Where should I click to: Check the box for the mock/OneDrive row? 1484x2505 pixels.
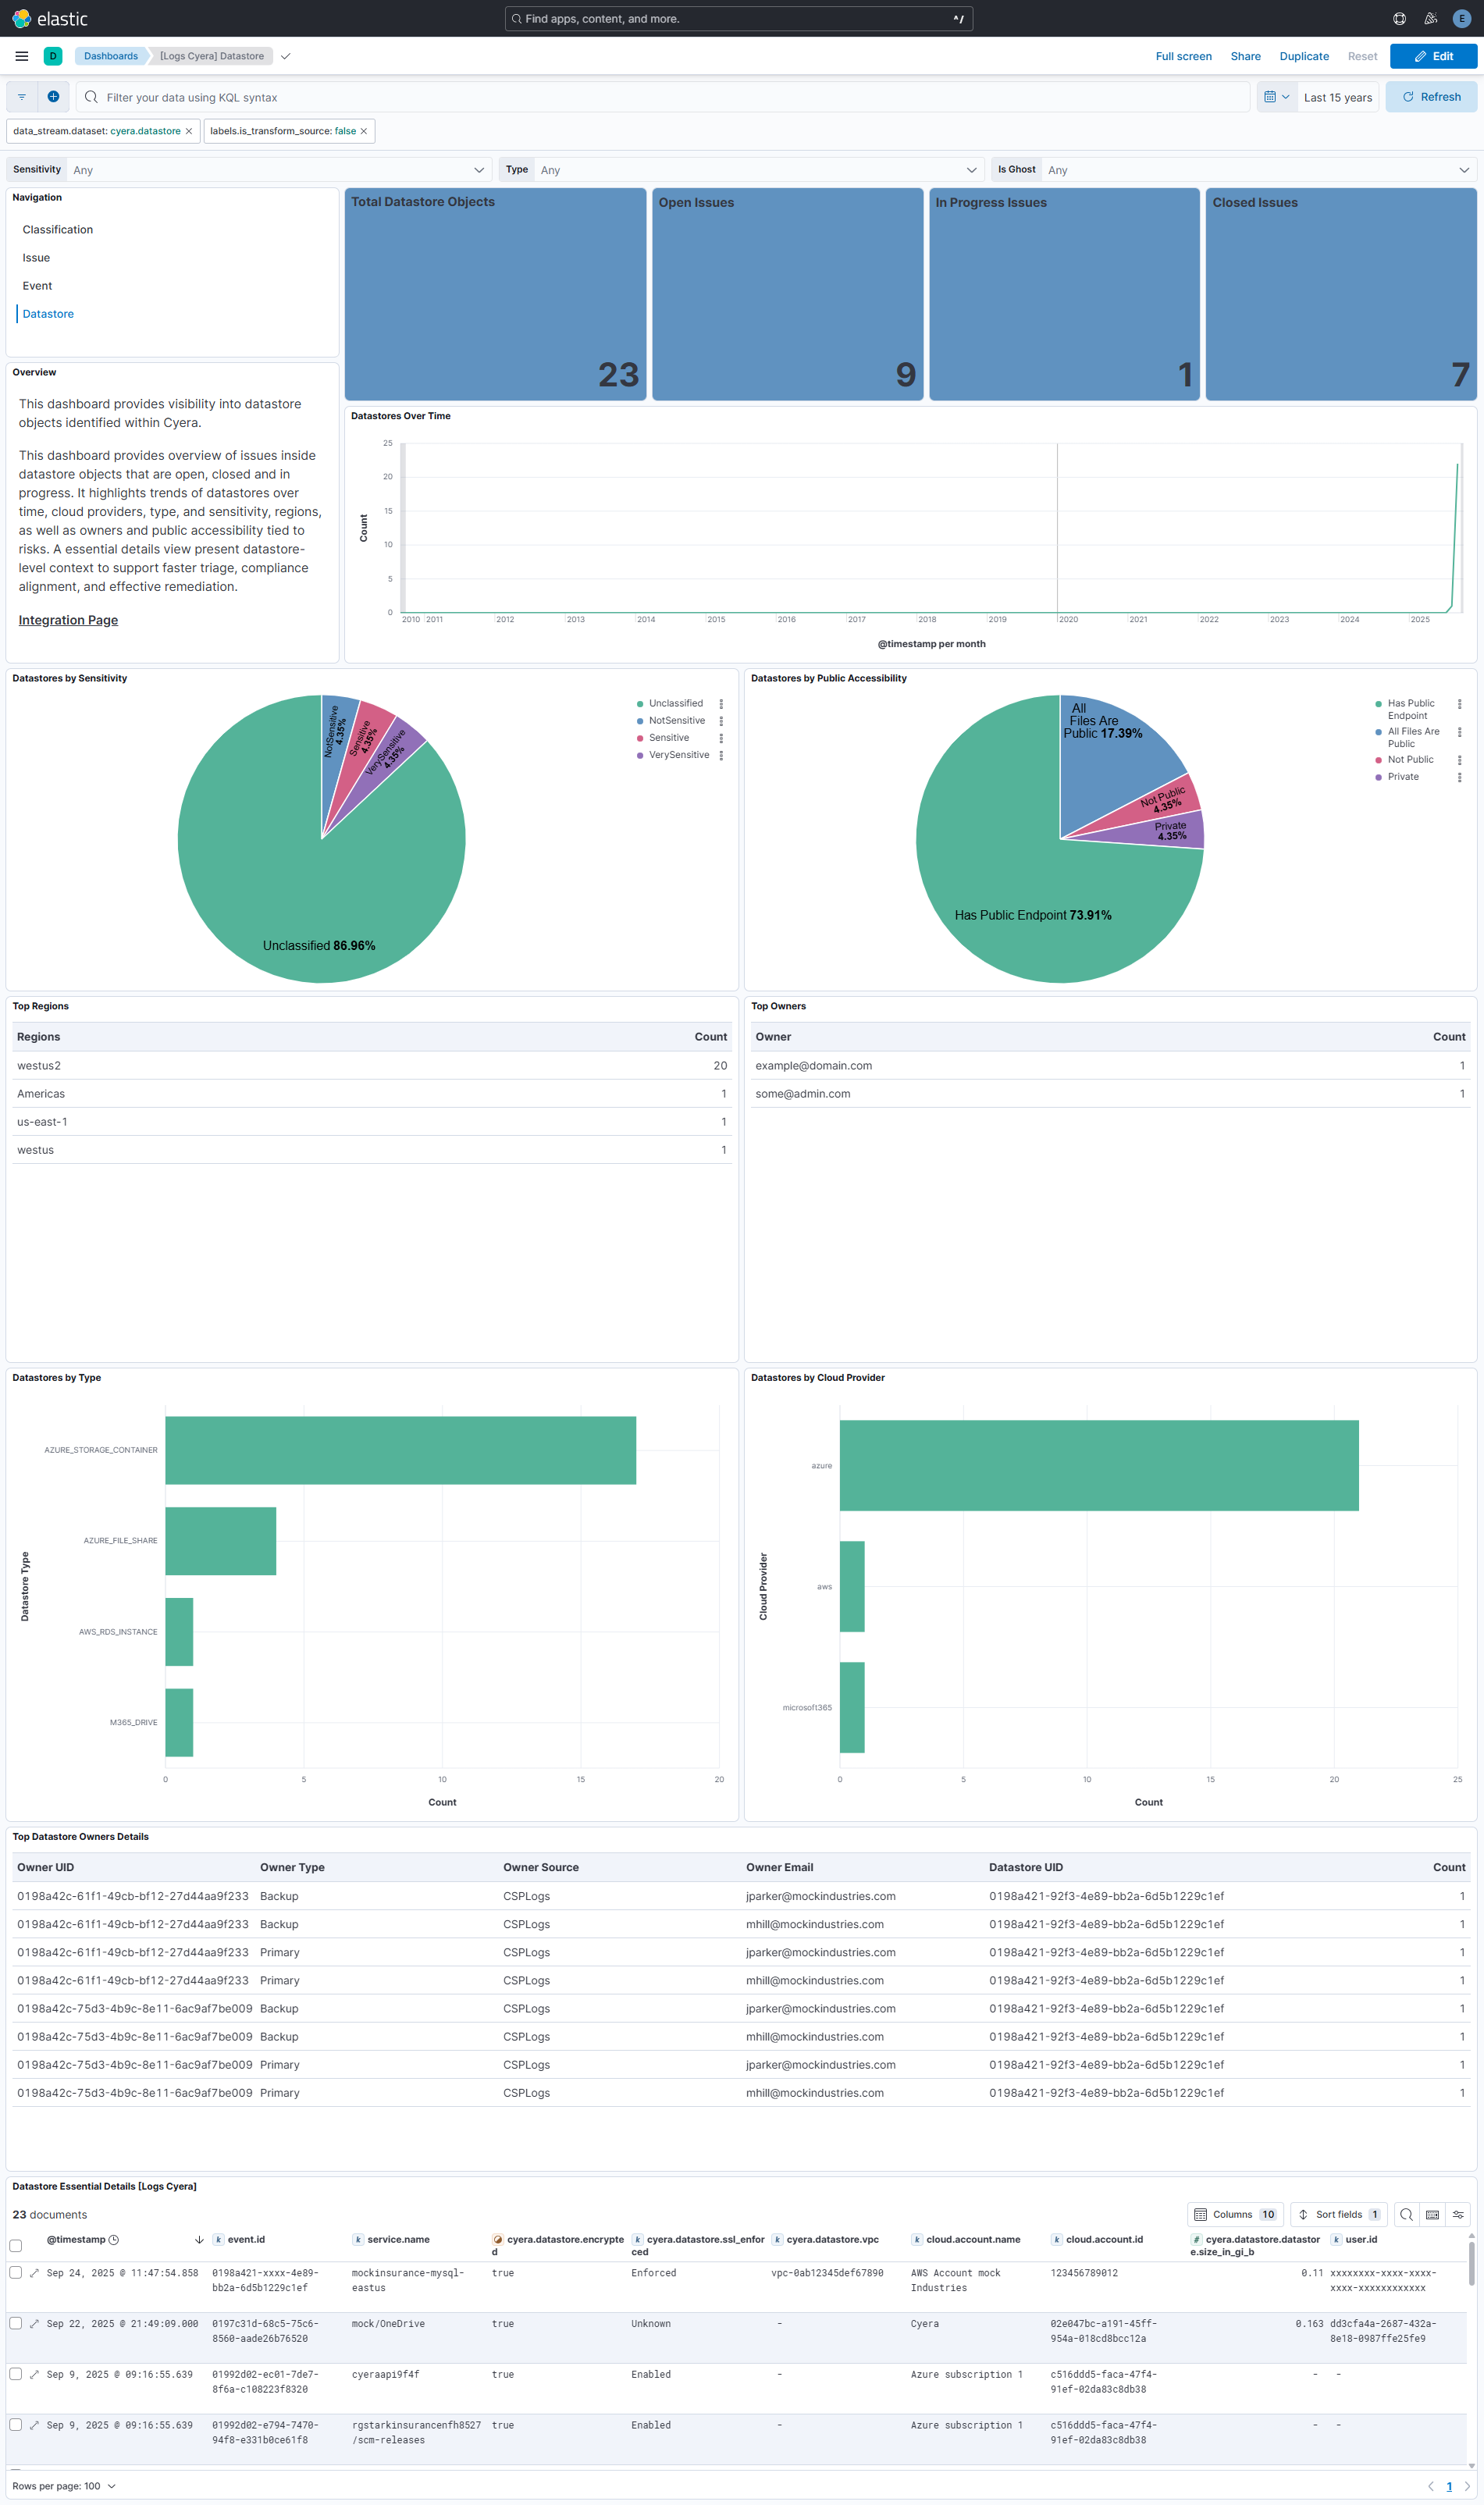[15, 2323]
